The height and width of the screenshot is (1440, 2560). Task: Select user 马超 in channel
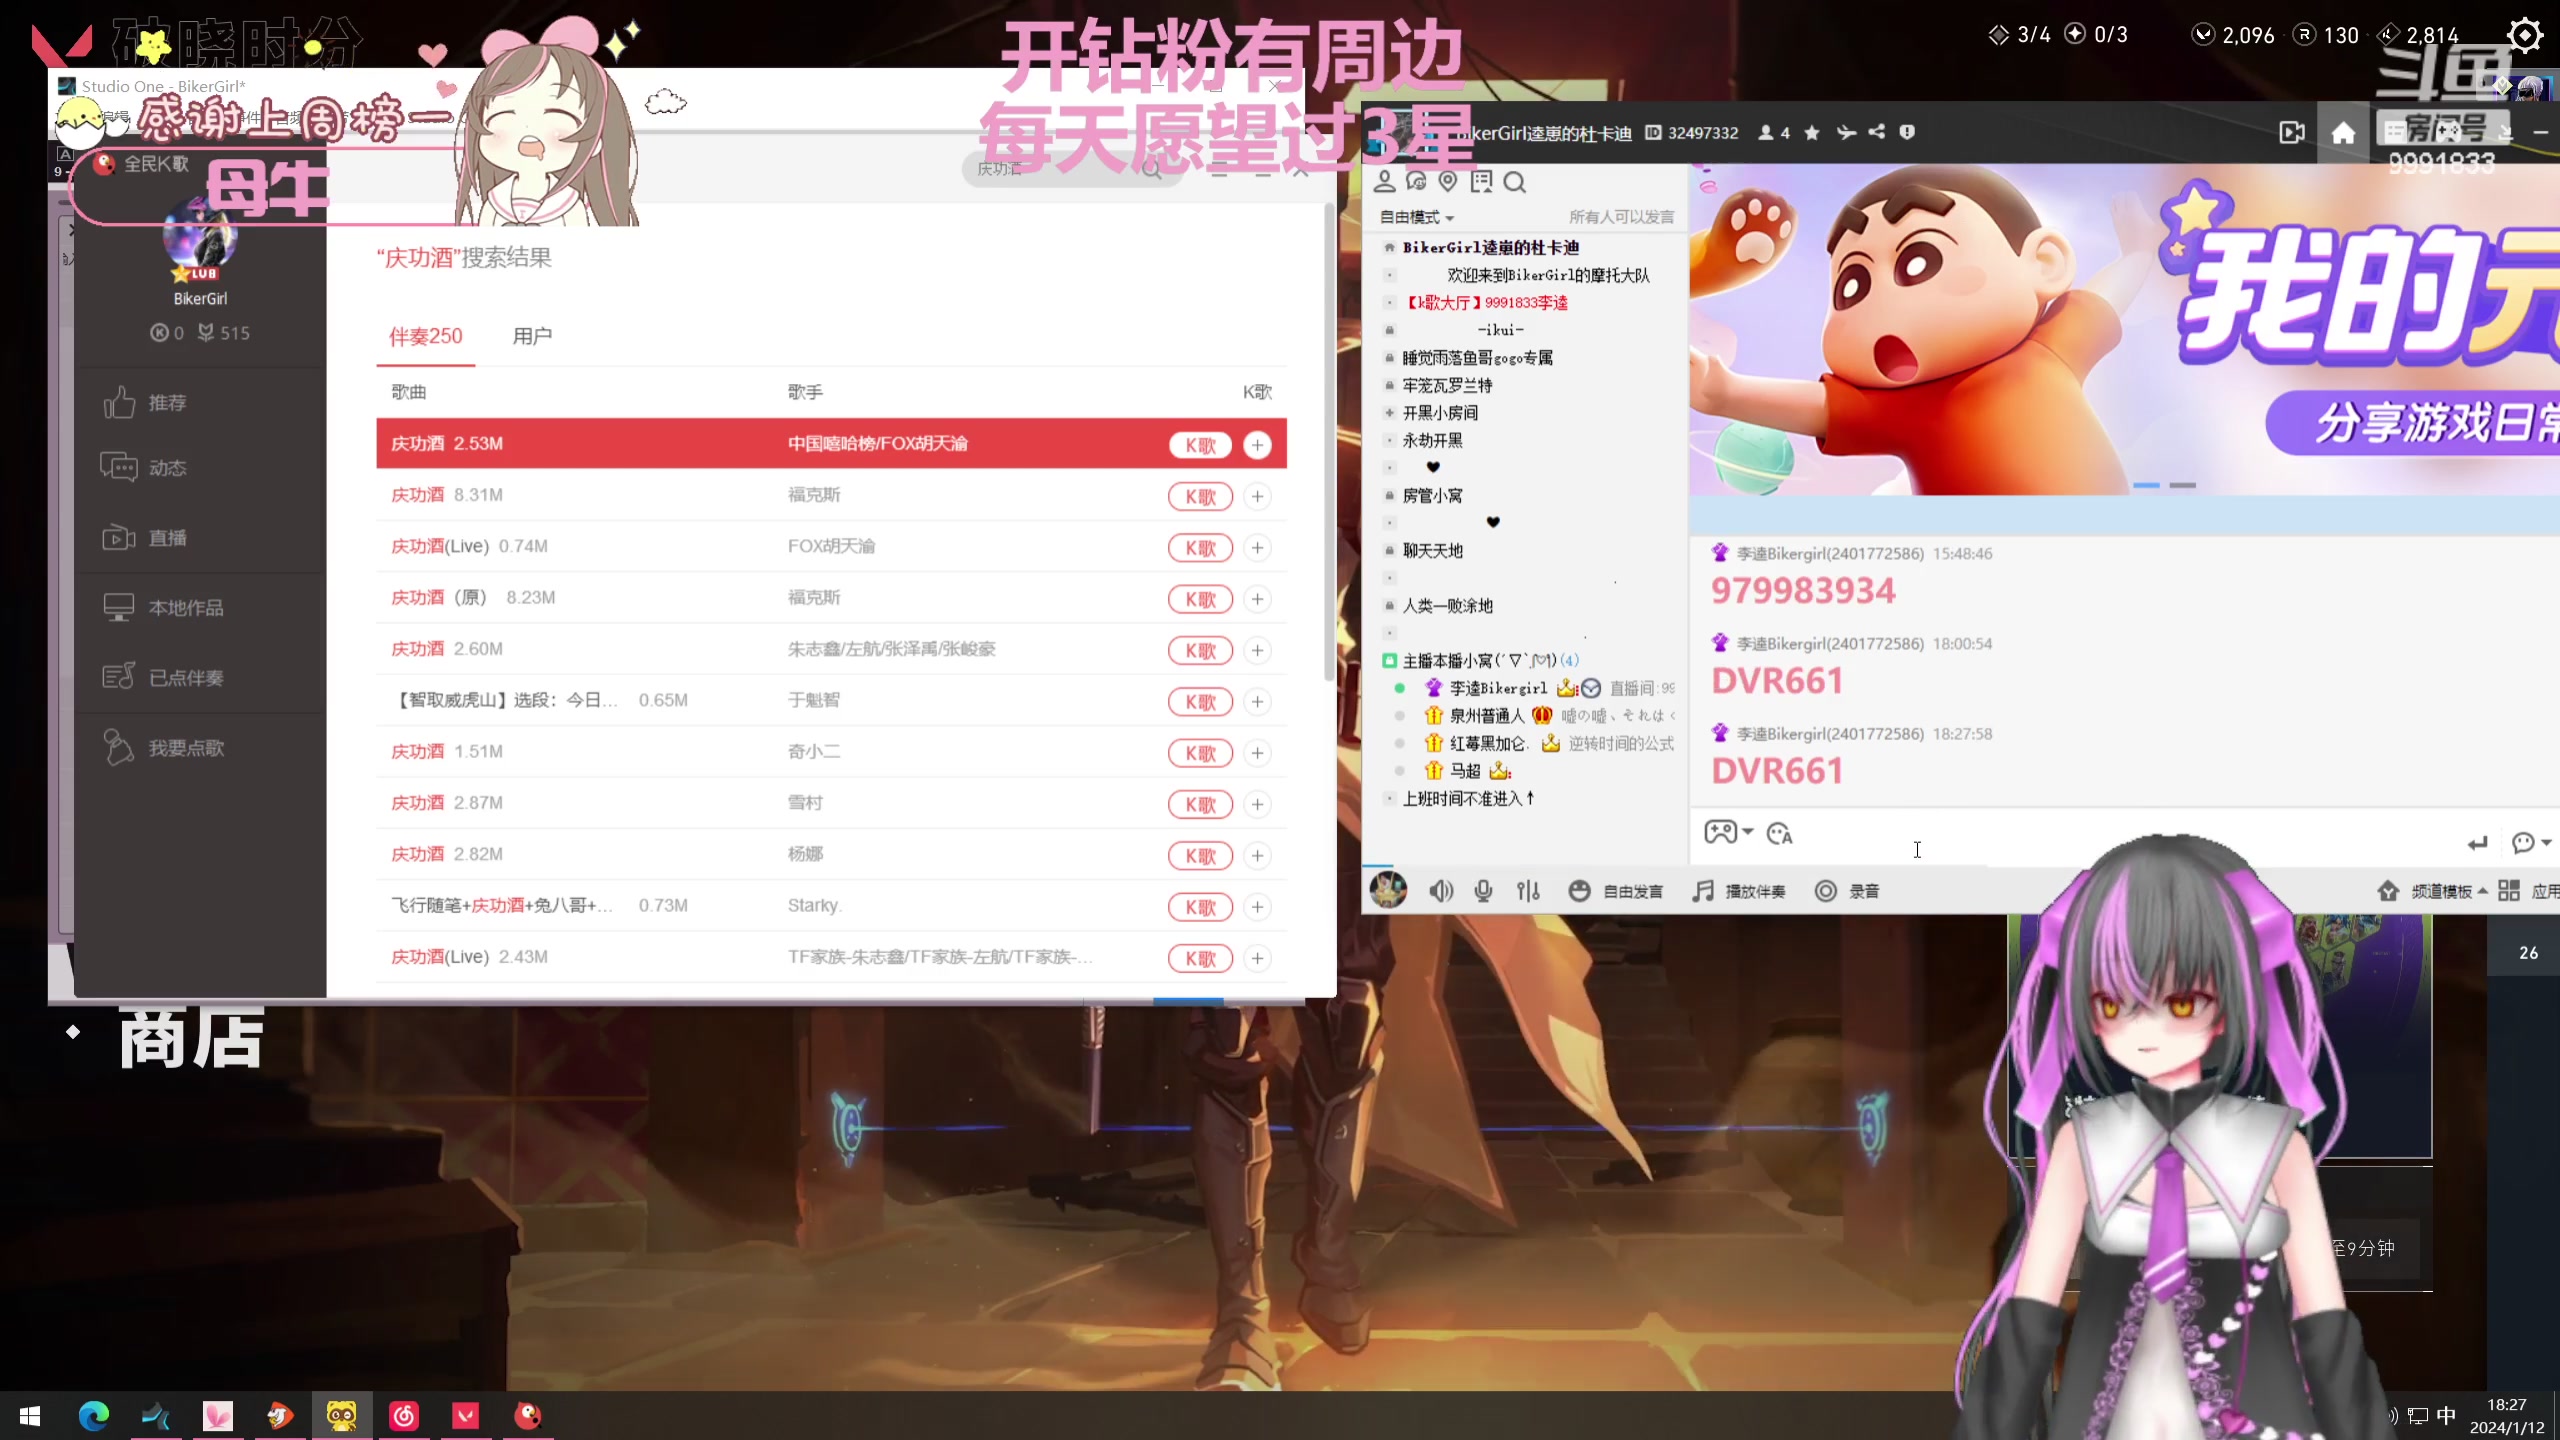(x=1465, y=771)
